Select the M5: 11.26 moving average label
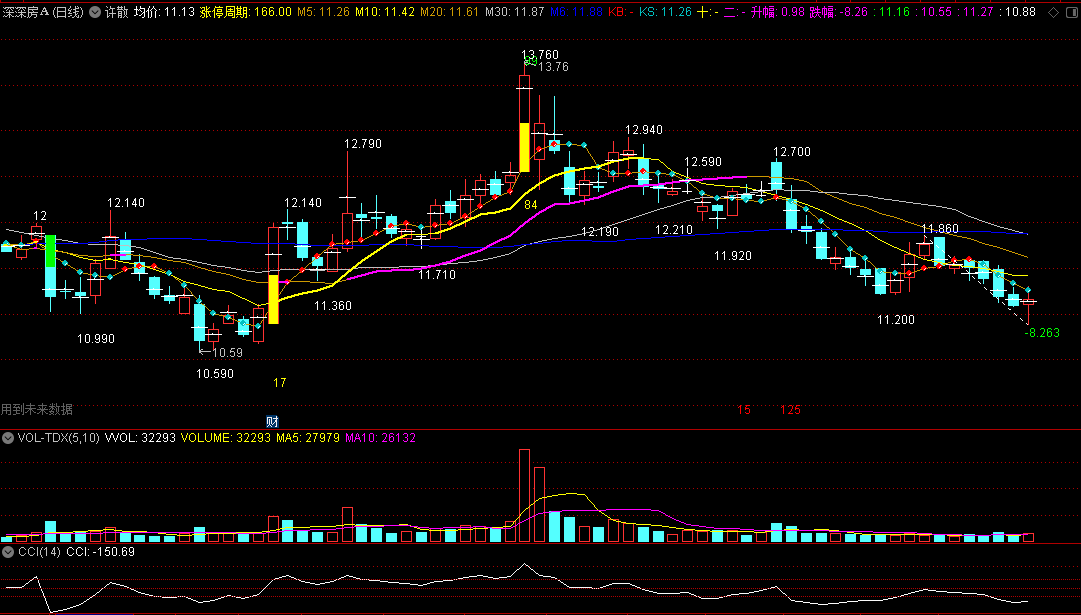The height and width of the screenshot is (615, 1081). click(323, 12)
